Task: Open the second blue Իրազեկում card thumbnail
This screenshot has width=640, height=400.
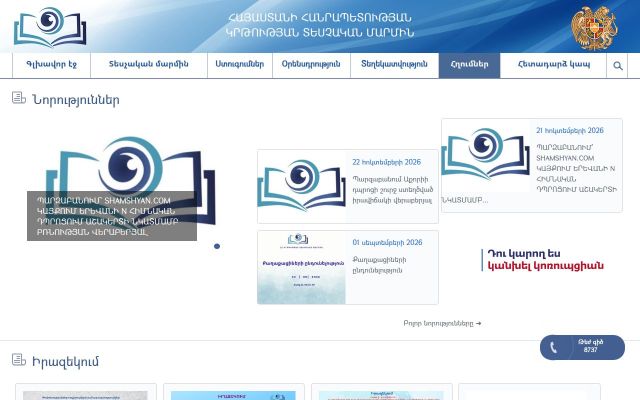Action: [x=233, y=394]
